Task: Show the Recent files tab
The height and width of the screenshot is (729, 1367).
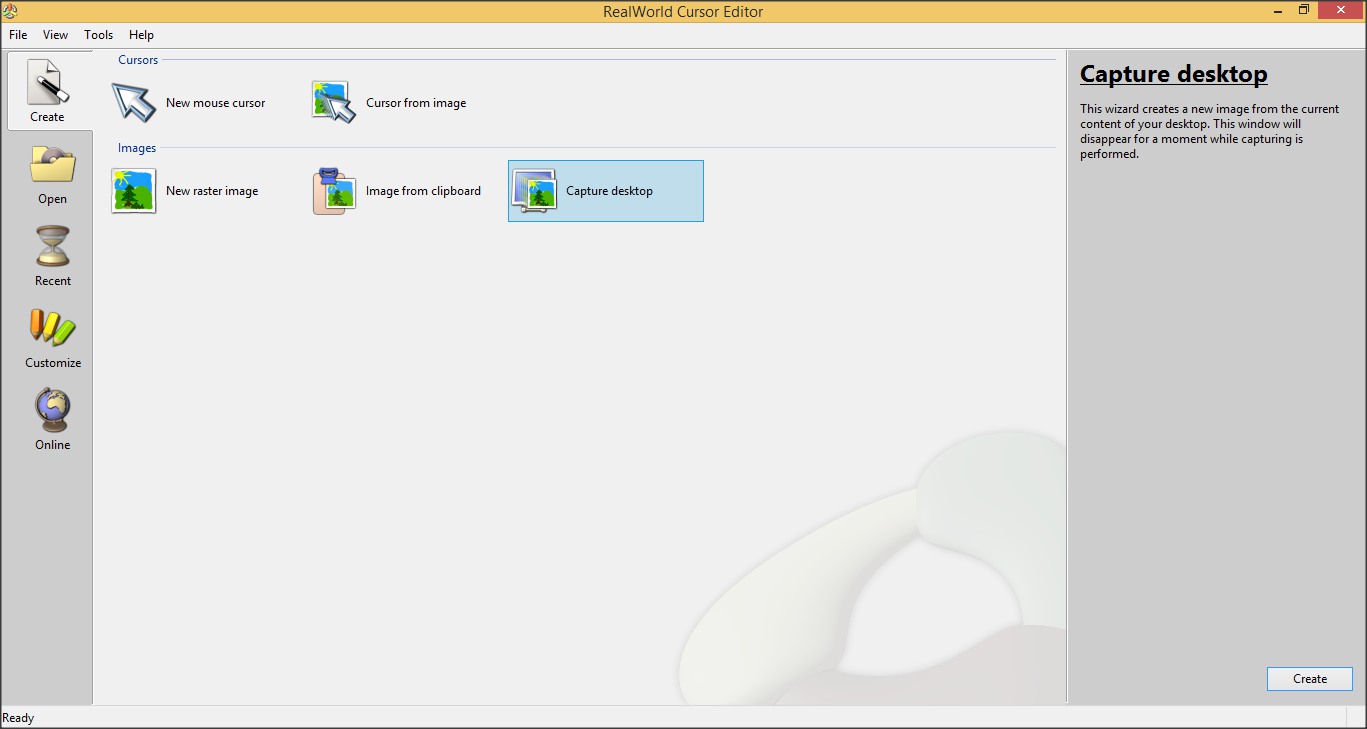Action: 53,256
